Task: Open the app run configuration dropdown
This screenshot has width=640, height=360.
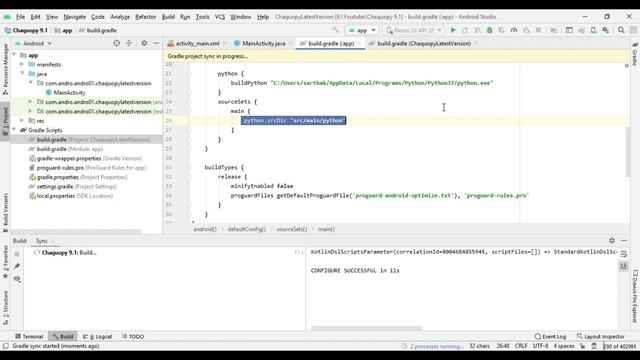Action: tap(362, 30)
